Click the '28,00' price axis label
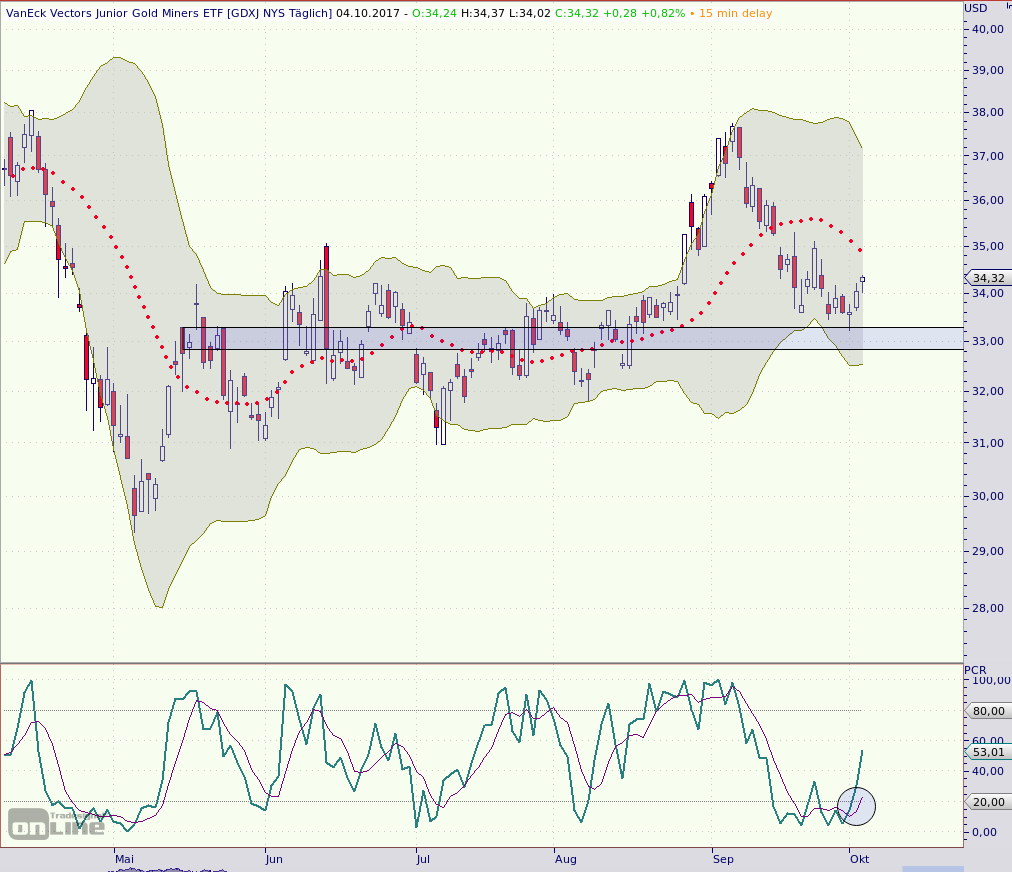1012x872 pixels. point(987,608)
